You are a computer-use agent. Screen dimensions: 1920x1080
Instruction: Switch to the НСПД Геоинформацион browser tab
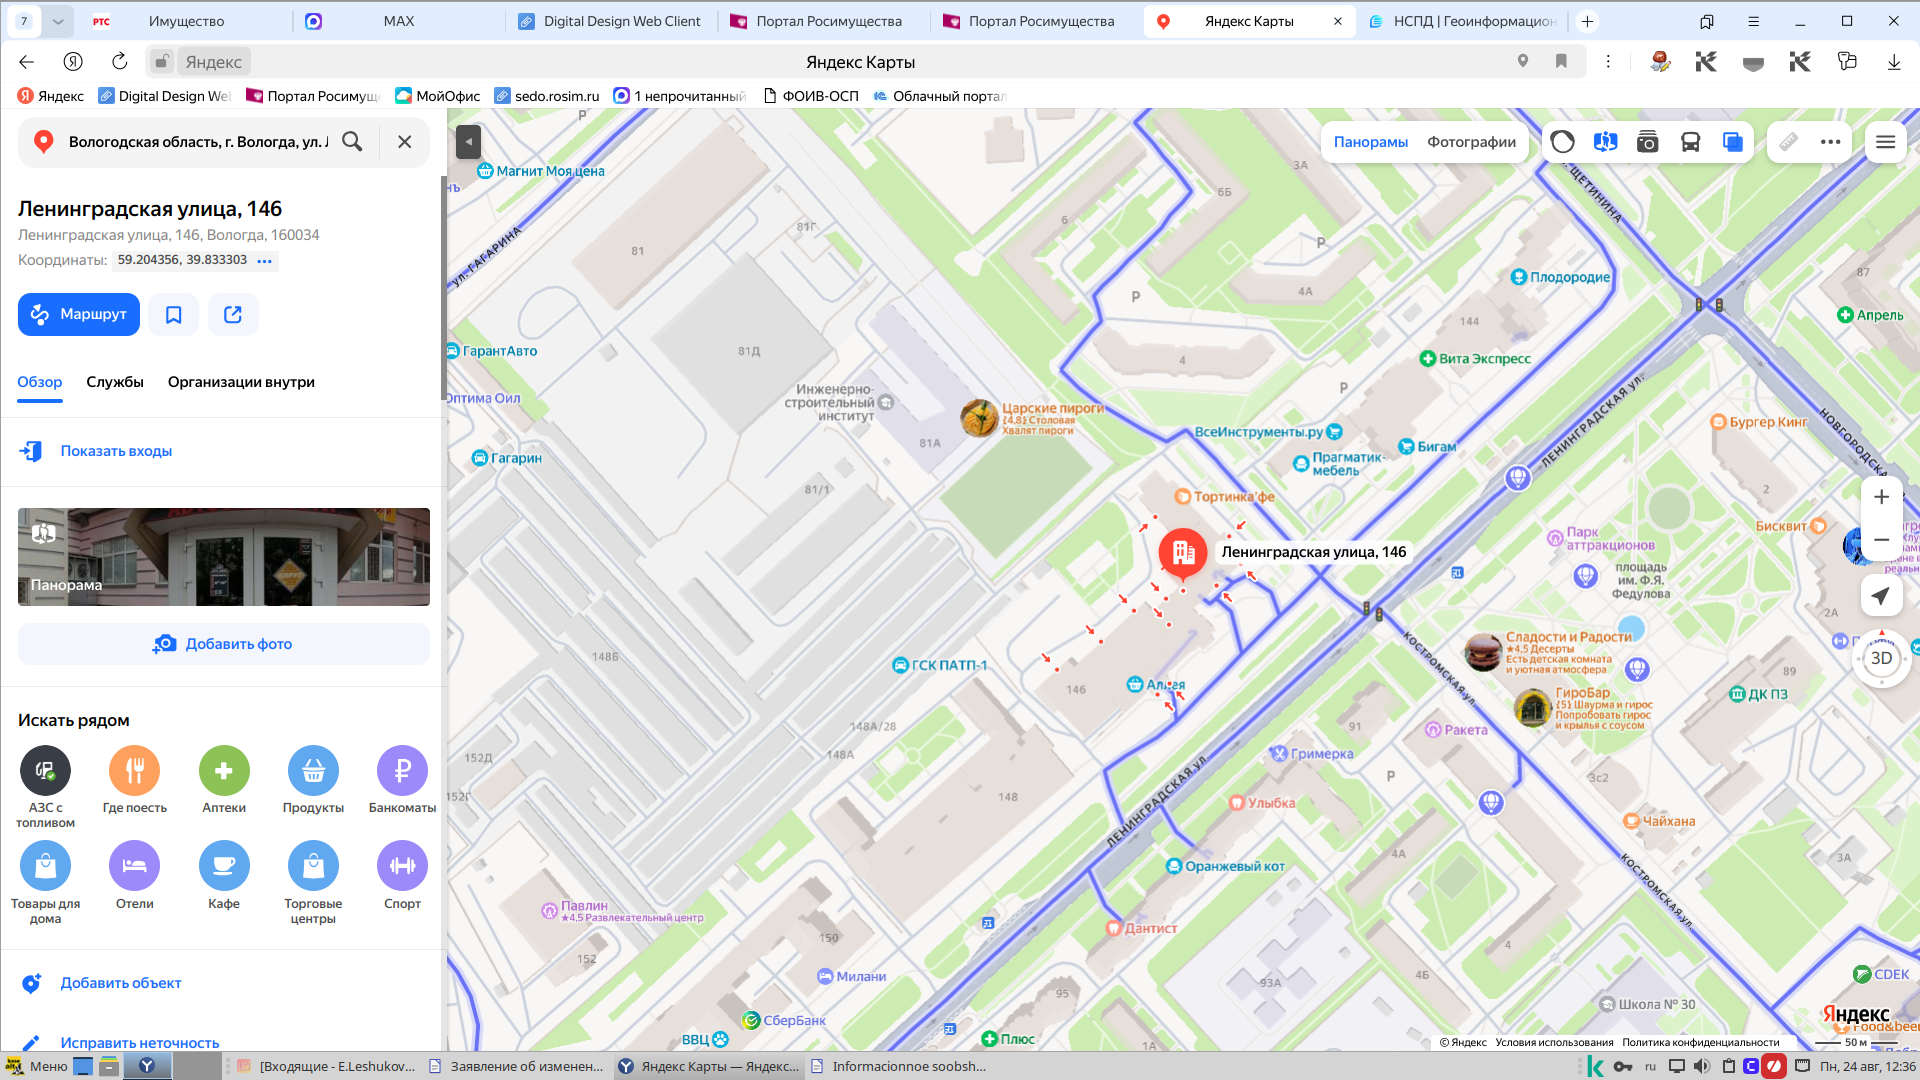coord(1463,21)
